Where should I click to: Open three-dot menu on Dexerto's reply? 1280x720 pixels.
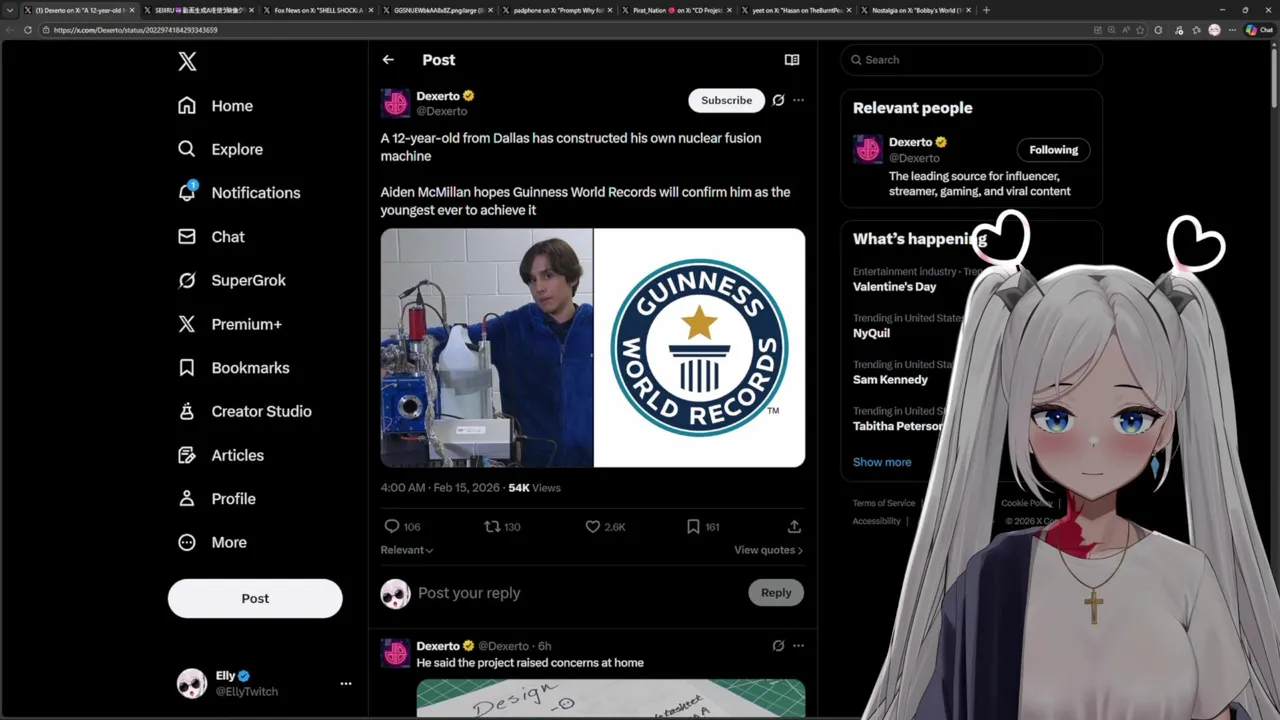[x=798, y=646]
